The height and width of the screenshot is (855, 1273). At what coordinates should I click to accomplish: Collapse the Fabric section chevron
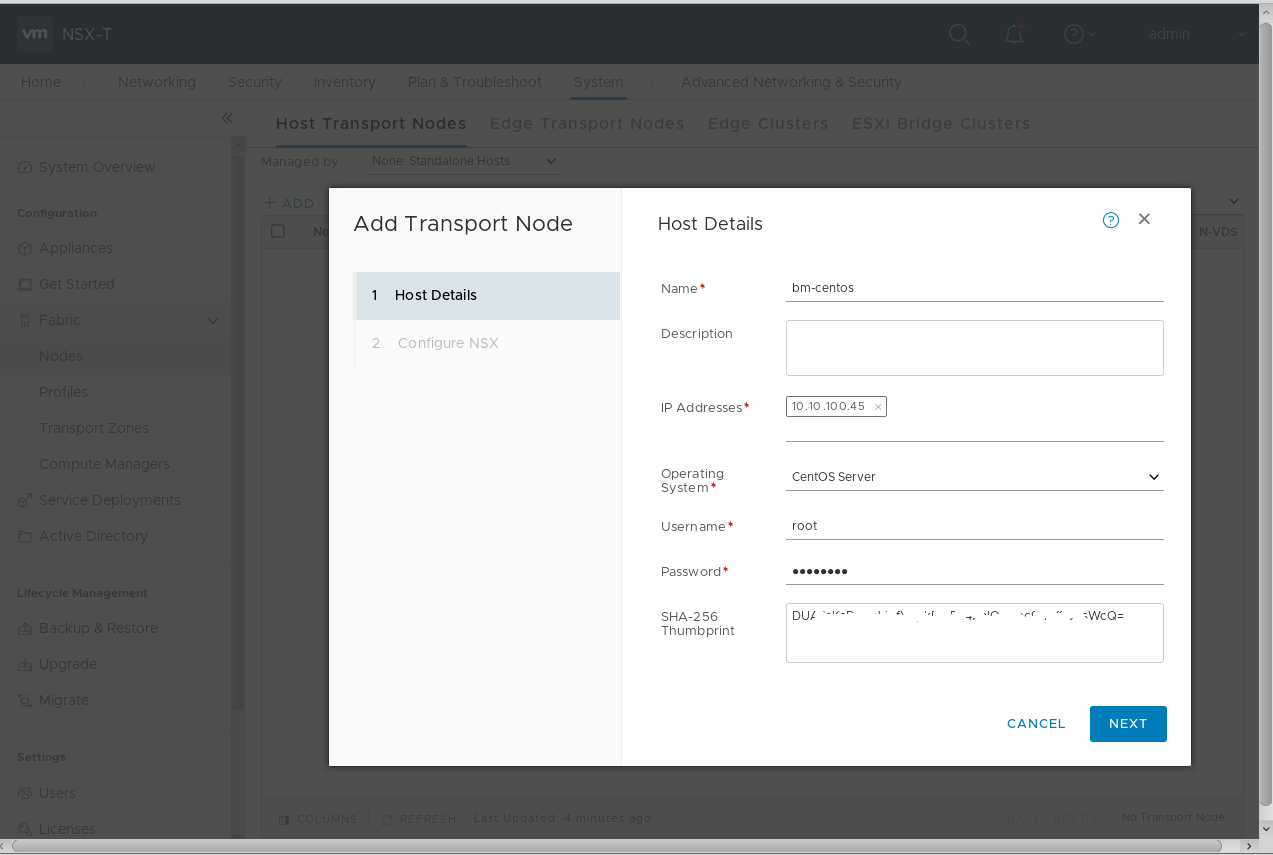click(x=213, y=320)
